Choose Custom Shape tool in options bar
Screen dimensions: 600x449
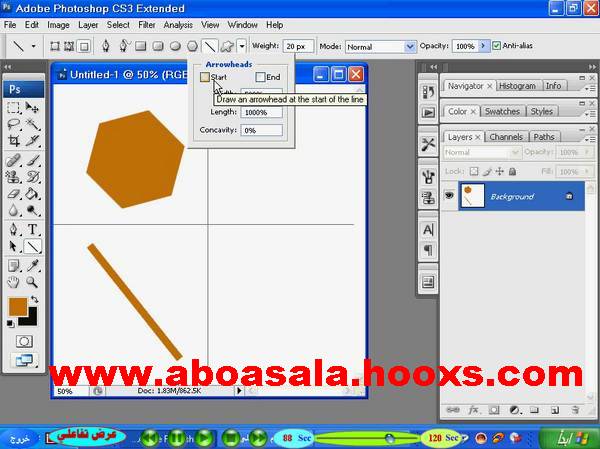[227, 46]
